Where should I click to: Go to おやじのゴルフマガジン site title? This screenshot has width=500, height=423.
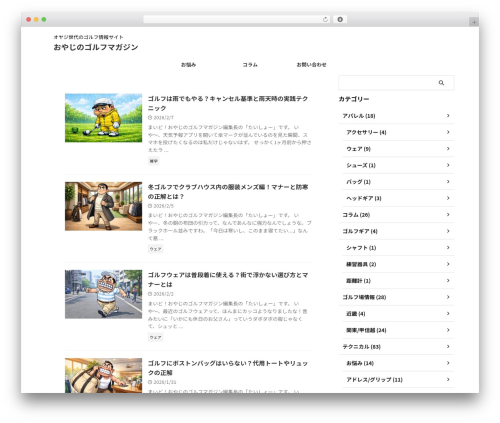click(96, 47)
